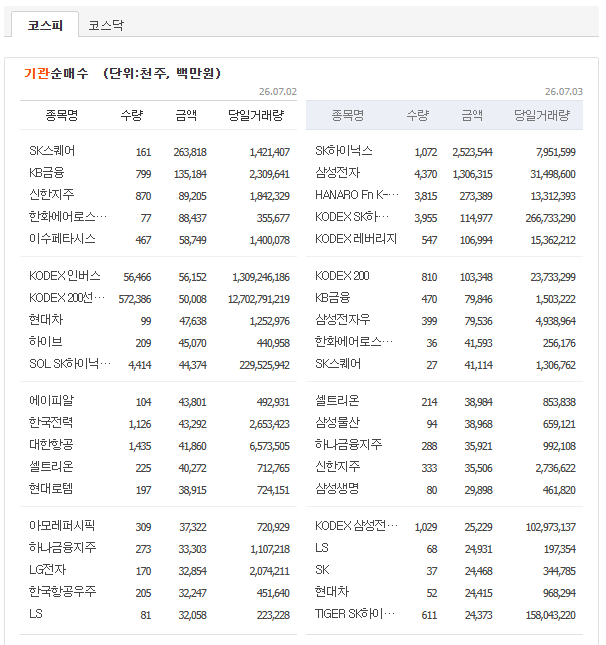Open the 한국전력 stock link
Viewport: 606px width, 645px height.
51,422
